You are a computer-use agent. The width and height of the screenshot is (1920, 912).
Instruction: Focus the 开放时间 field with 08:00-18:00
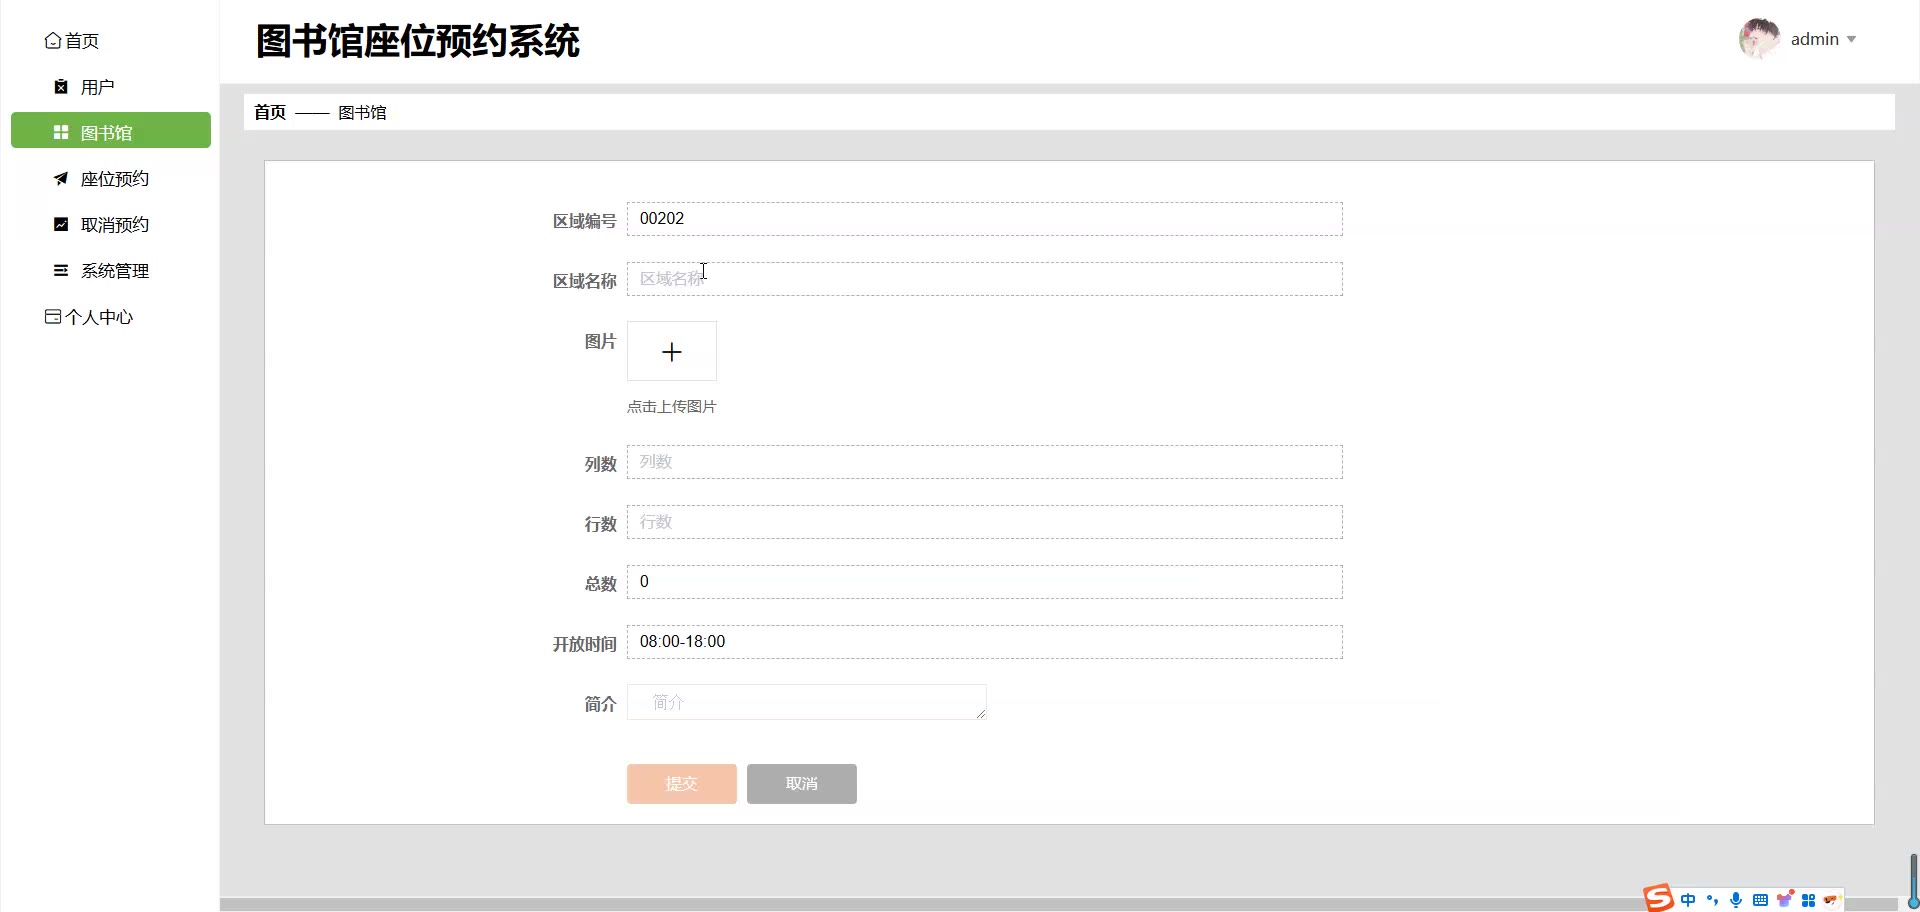click(x=985, y=642)
